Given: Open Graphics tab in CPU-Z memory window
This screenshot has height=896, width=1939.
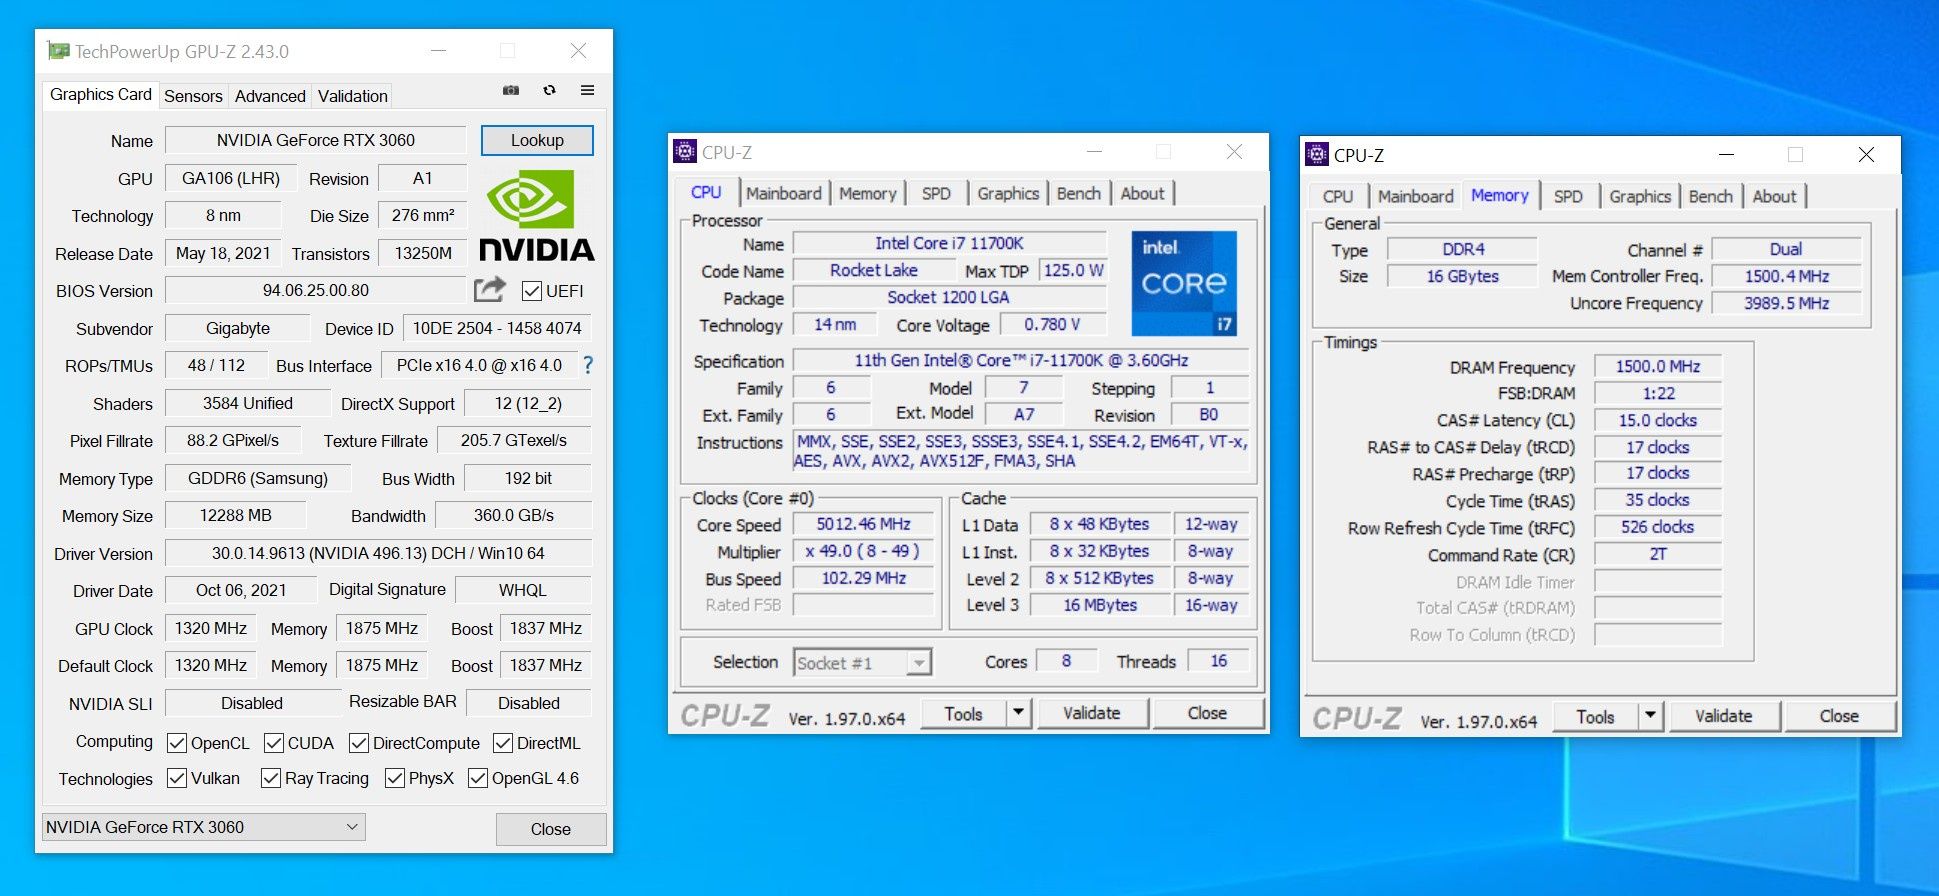Looking at the screenshot, I should 1640,196.
